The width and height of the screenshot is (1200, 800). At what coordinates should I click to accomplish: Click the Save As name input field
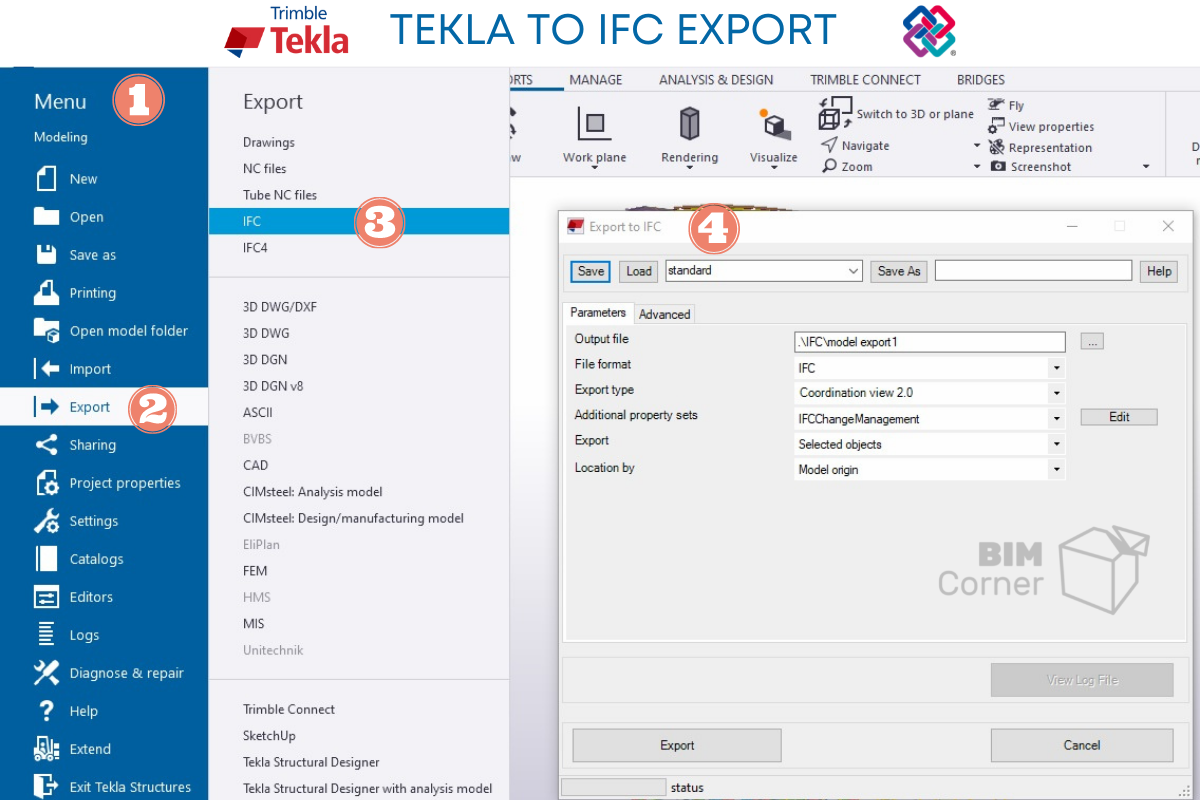(x=1033, y=271)
